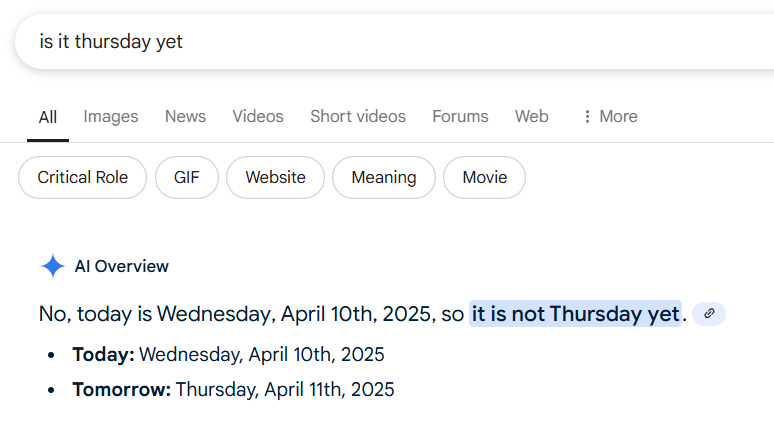The height and width of the screenshot is (422, 774).
Task: Filter results with the GIF chip
Action: point(187,178)
